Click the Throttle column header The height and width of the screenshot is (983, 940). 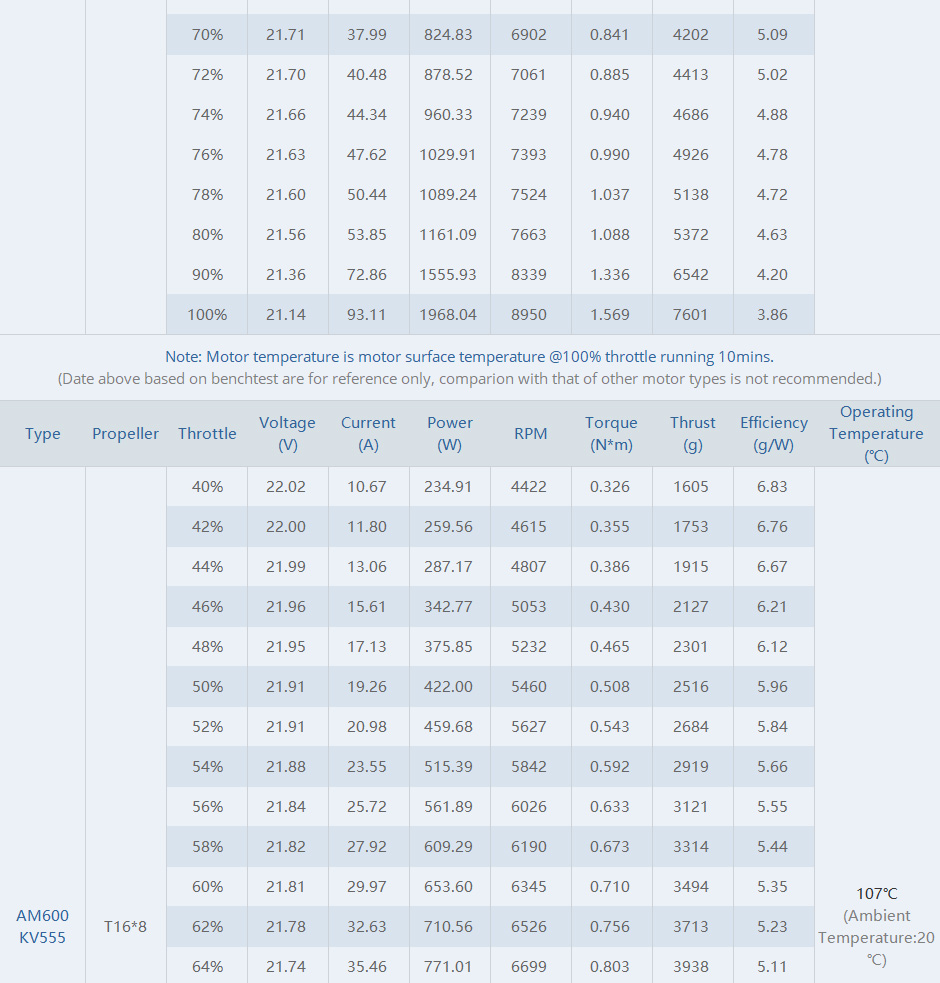(x=207, y=434)
